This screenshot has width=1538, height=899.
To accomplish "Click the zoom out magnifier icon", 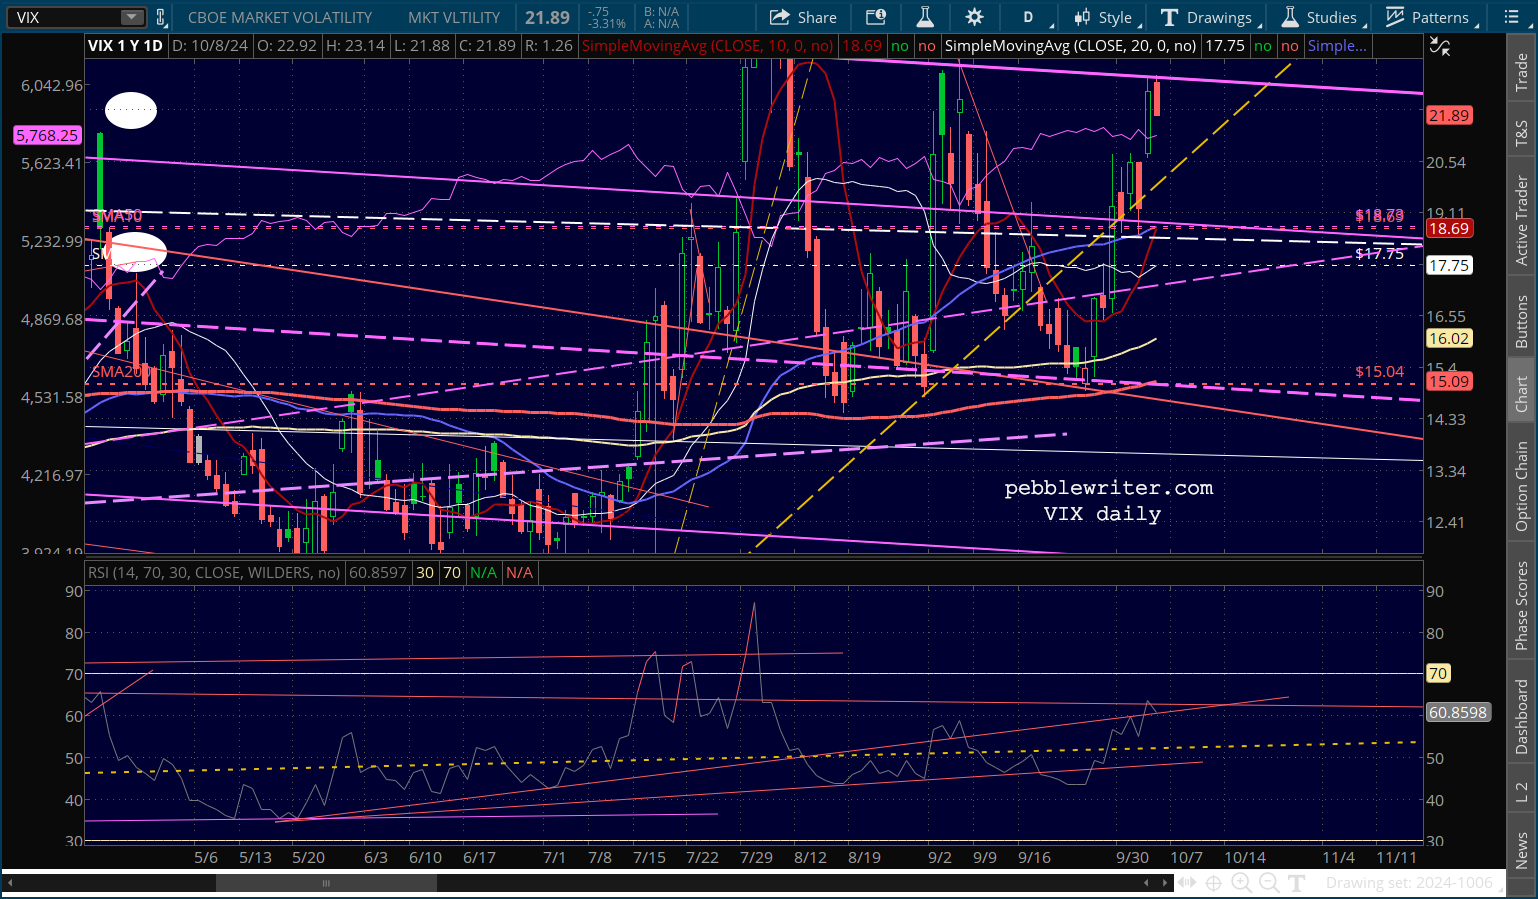I will (1269, 882).
